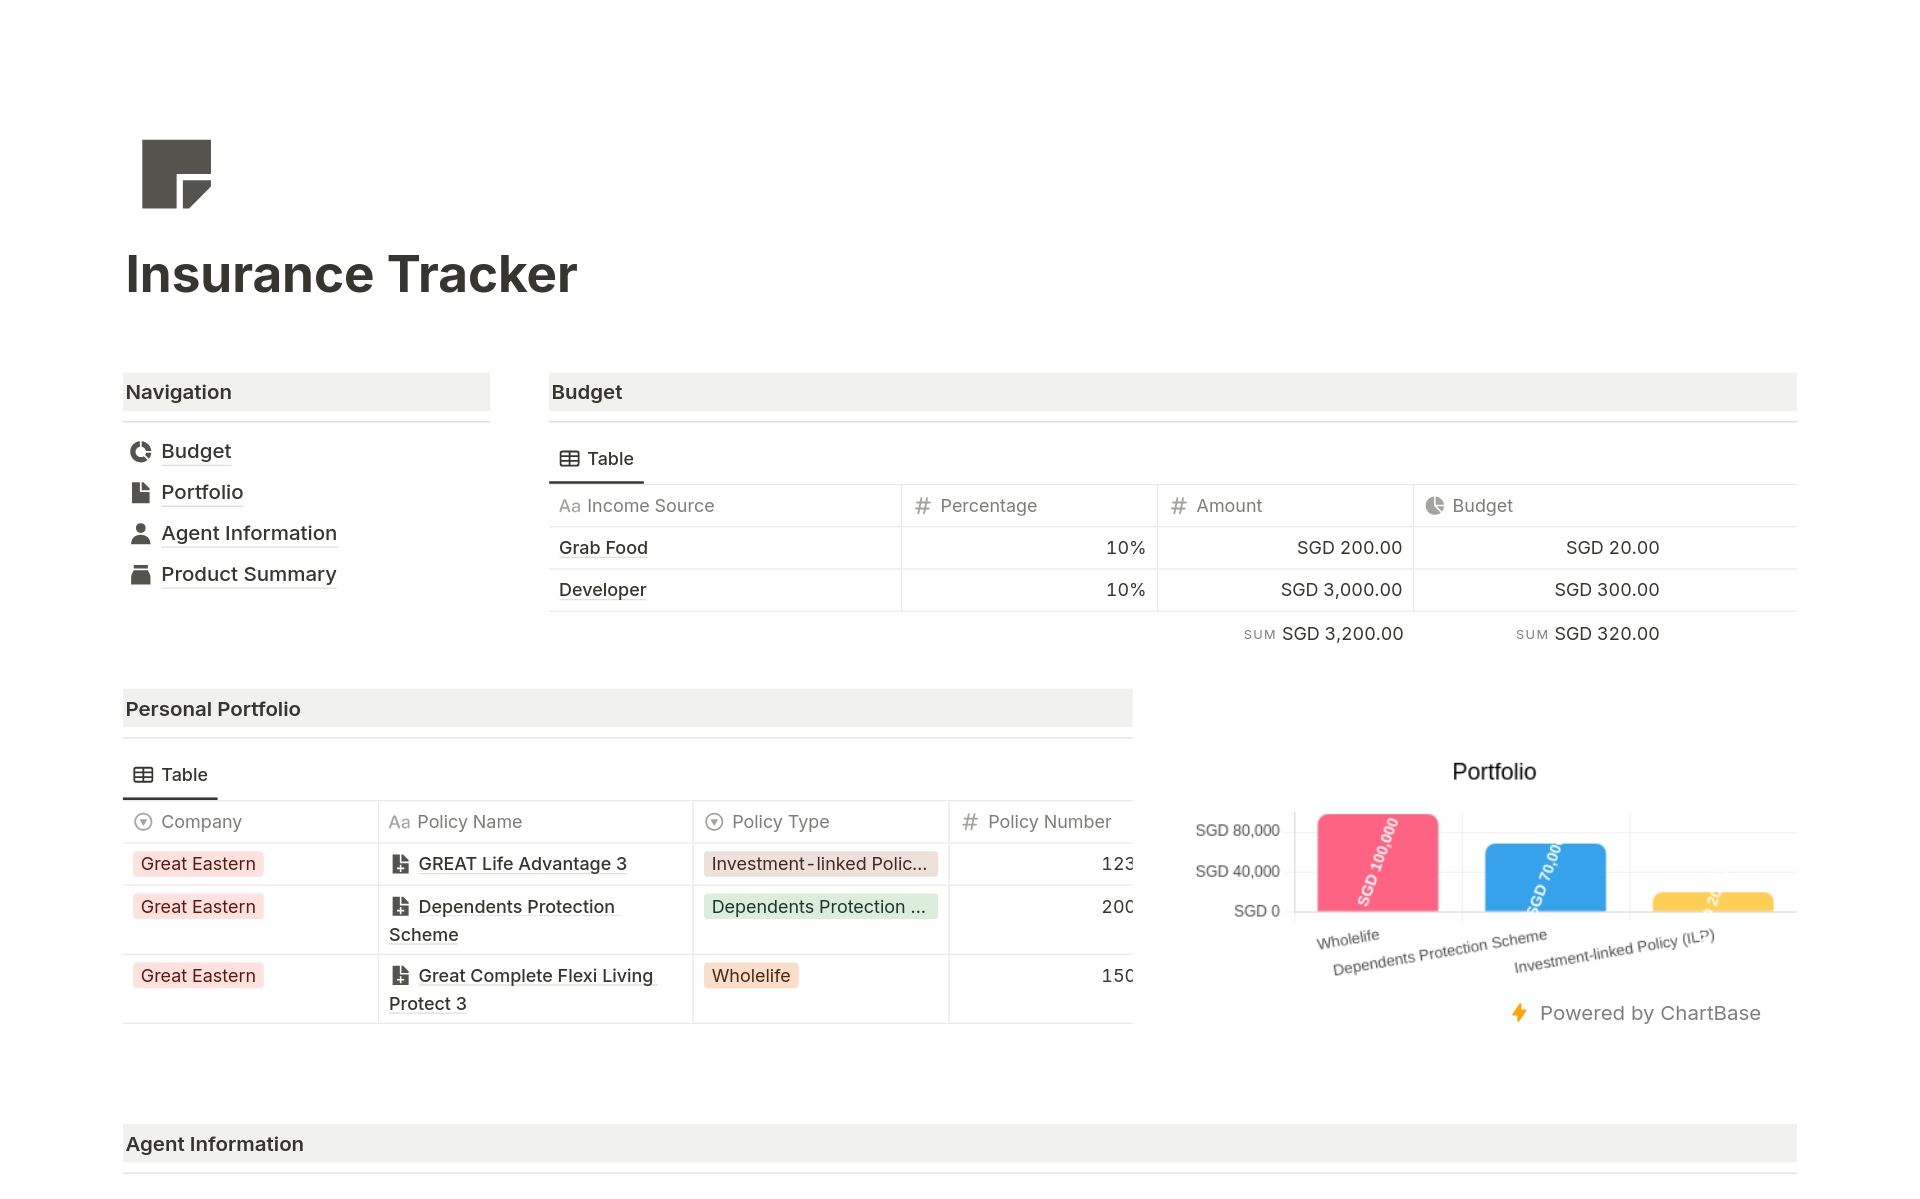Click the Table view icon in the Budget section

point(568,458)
